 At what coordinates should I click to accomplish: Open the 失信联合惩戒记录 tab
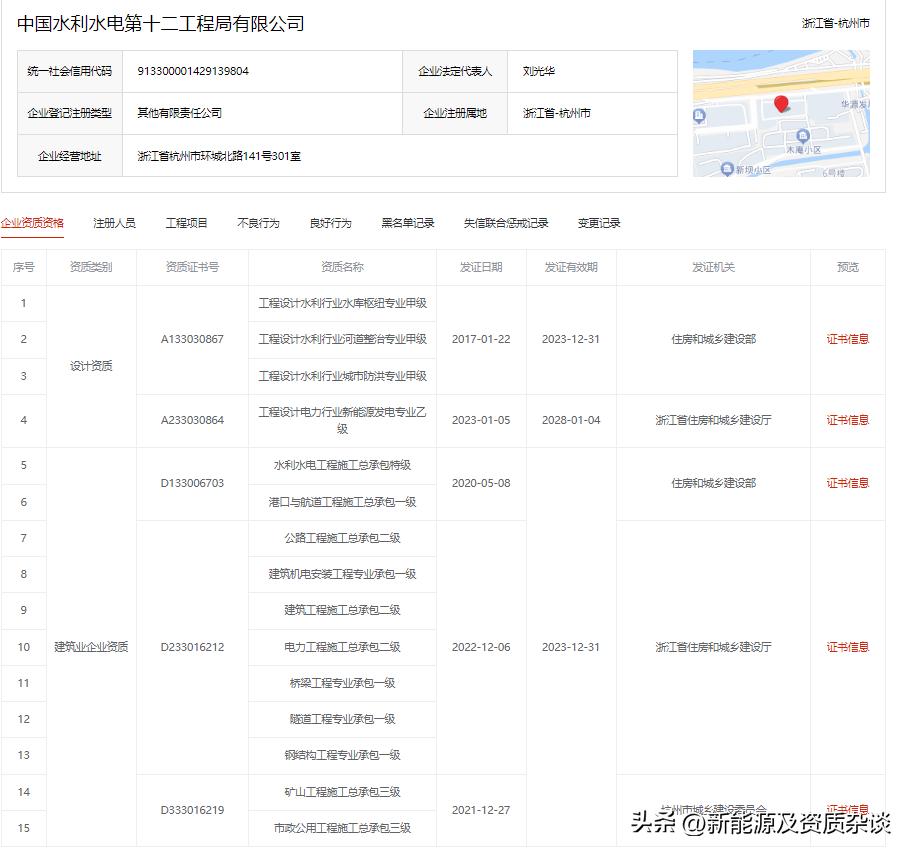tap(503, 223)
